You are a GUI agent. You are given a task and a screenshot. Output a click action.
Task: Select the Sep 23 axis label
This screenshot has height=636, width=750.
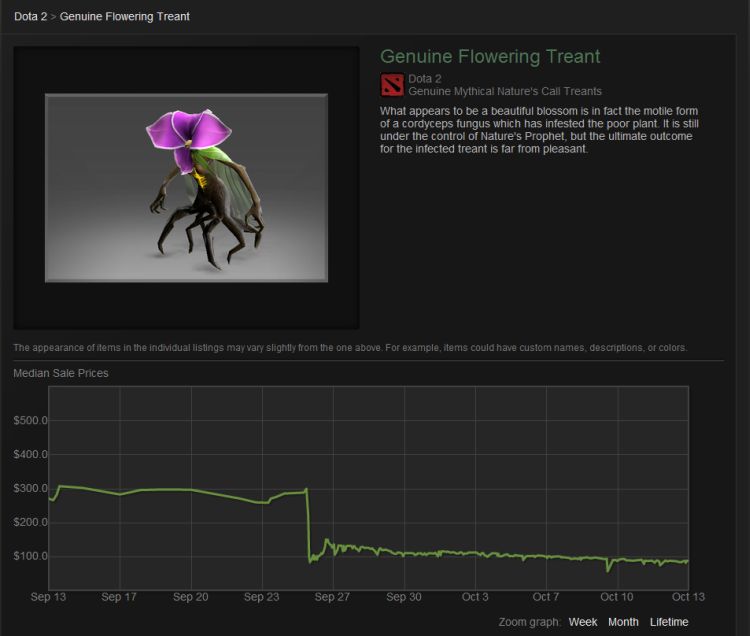click(x=262, y=597)
